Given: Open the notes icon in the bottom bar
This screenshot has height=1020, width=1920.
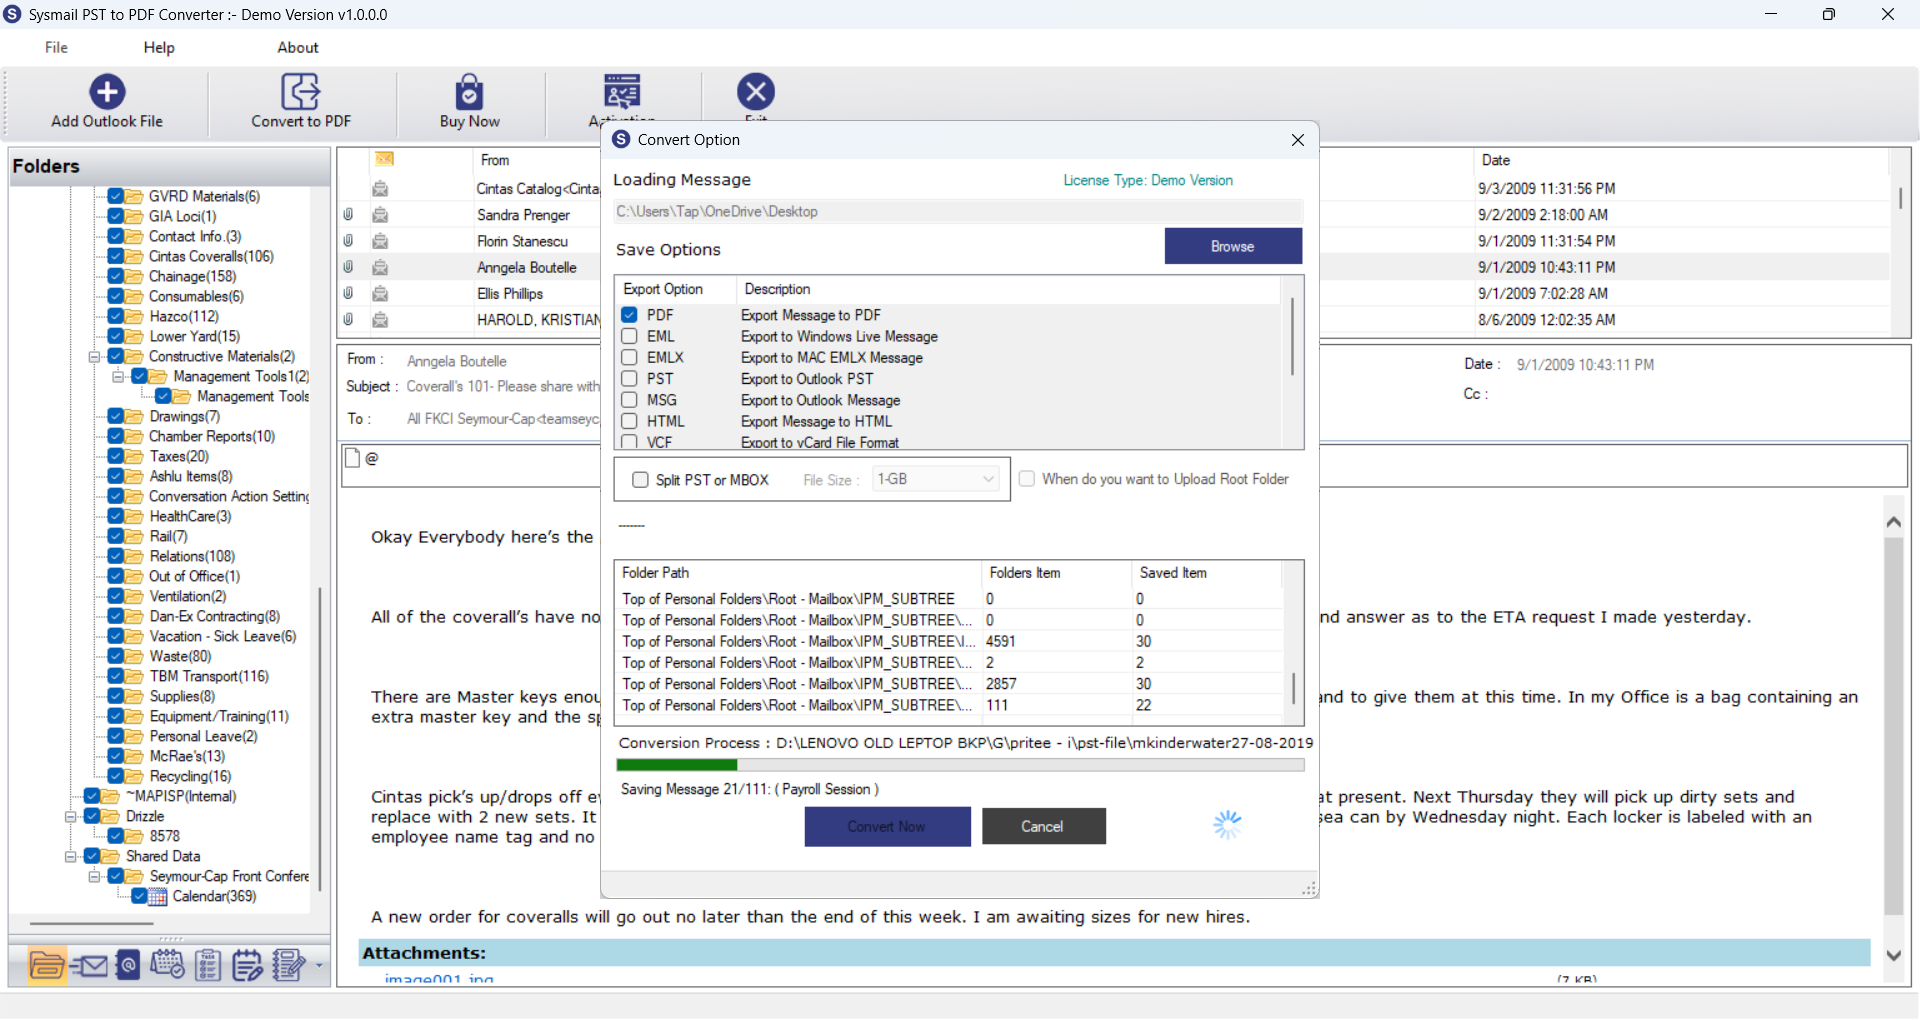Looking at the screenshot, I should coord(247,965).
